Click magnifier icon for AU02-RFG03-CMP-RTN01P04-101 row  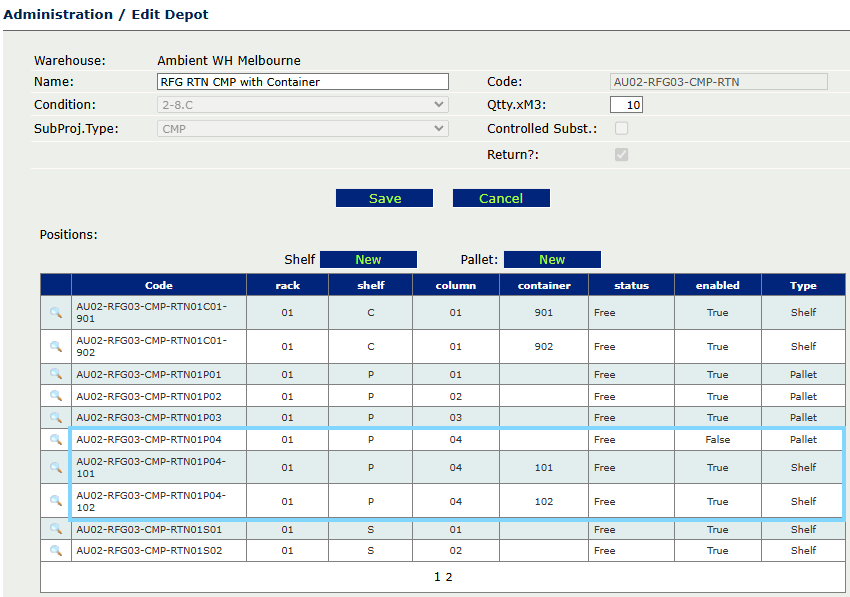(56, 467)
